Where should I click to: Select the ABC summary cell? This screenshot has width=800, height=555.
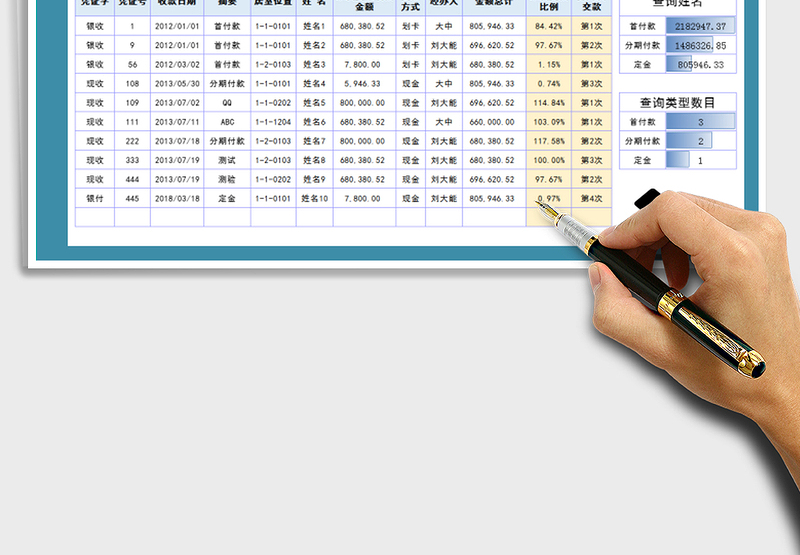pos(227,122)
